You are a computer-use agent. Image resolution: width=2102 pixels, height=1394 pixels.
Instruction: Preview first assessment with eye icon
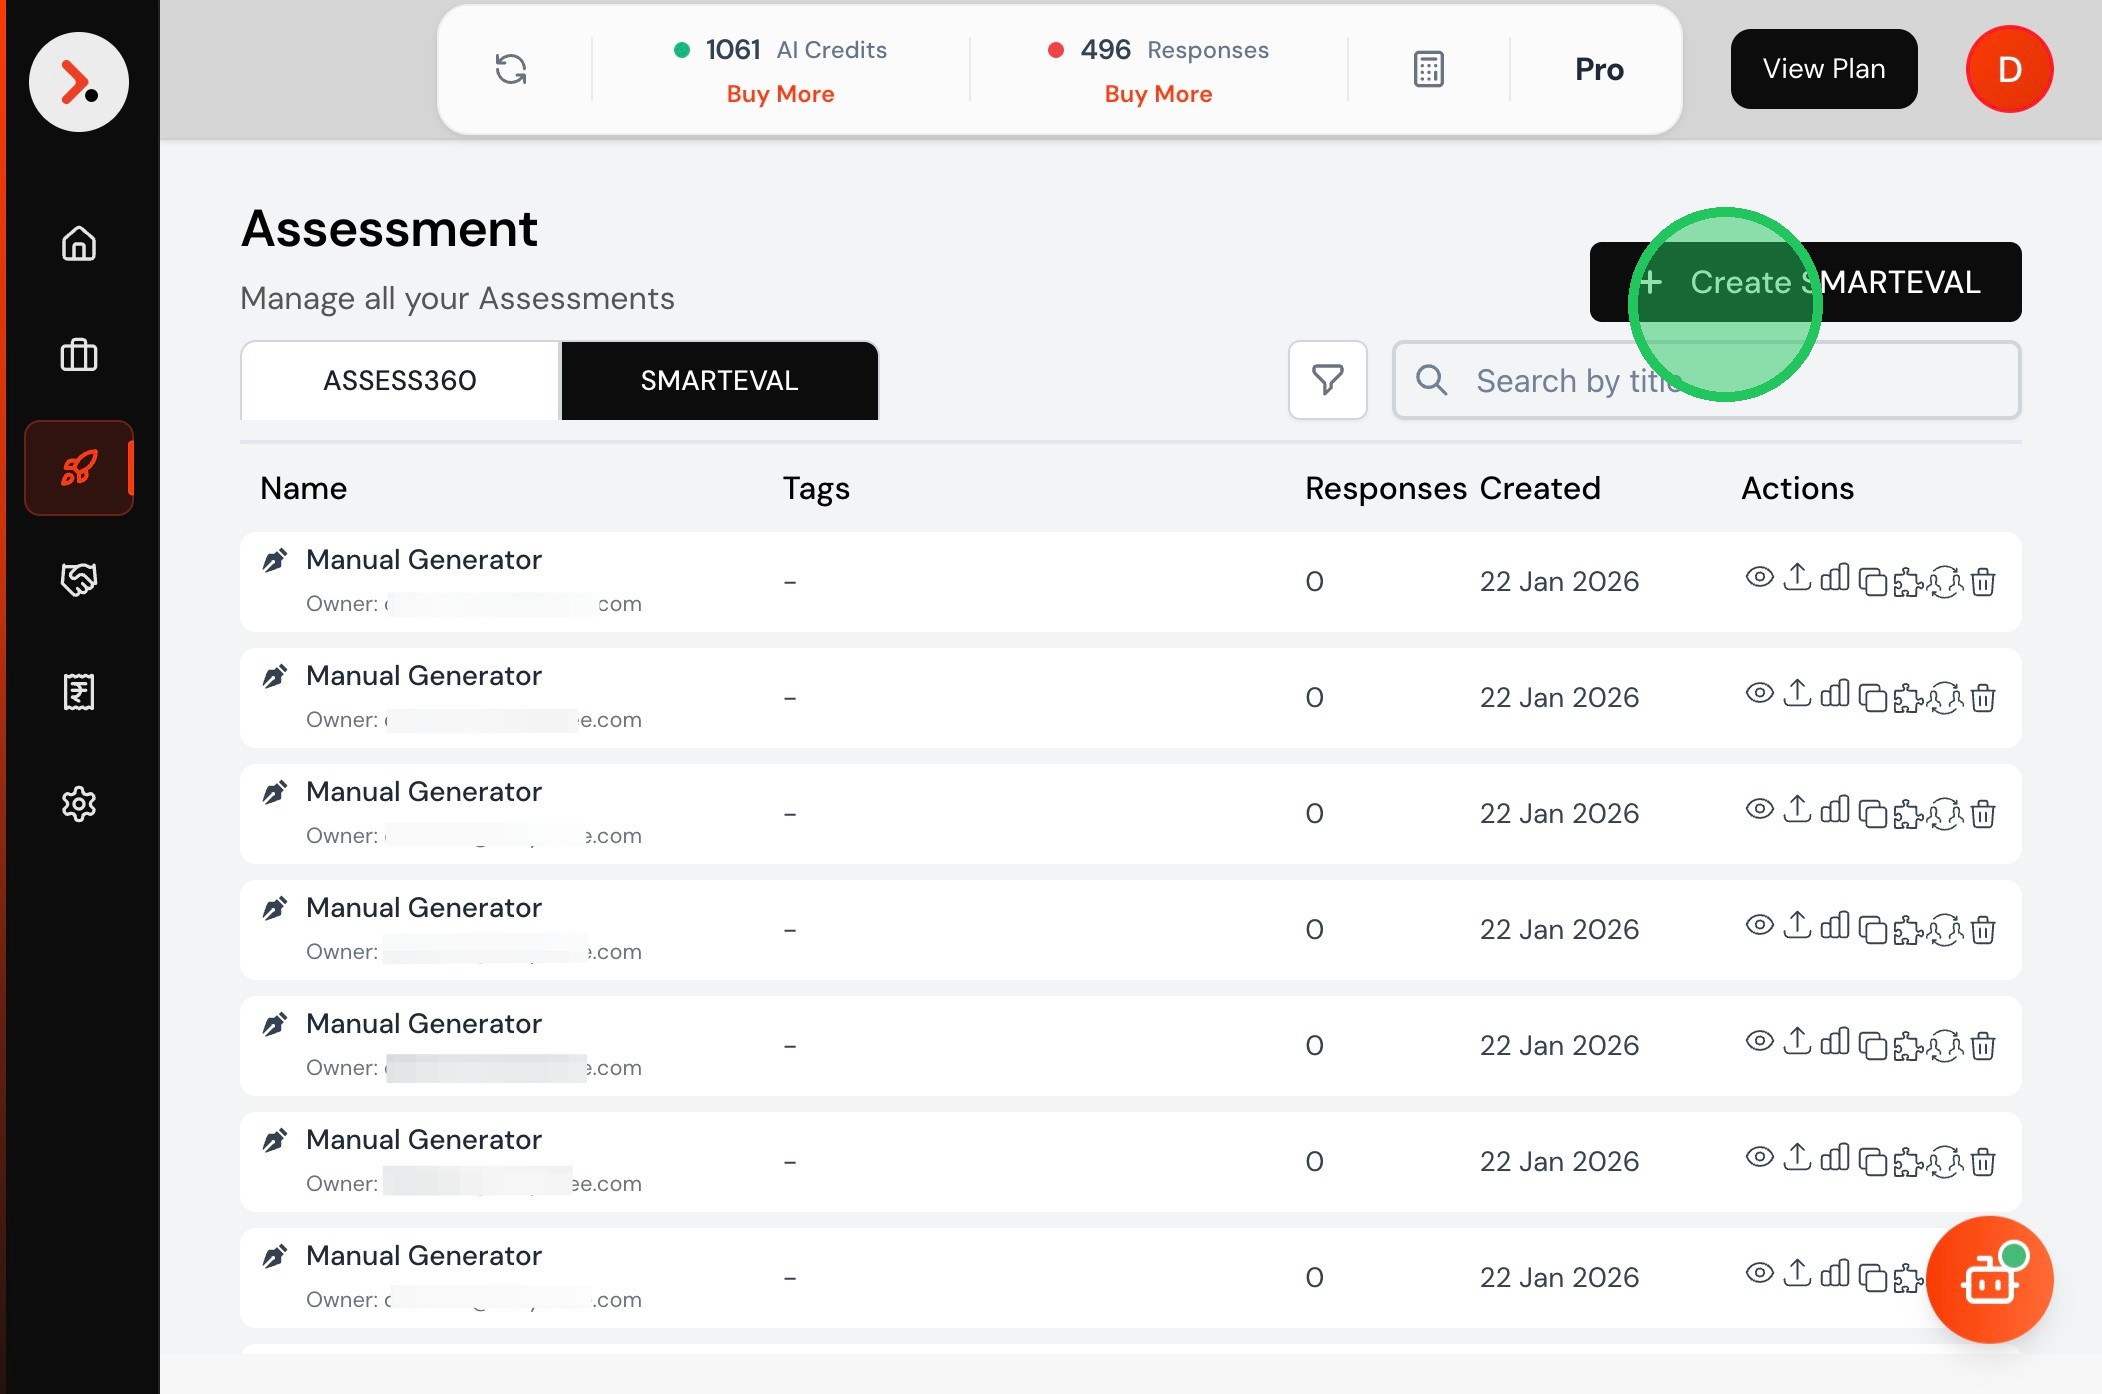pyautogui.click(x=1759, y=577)
